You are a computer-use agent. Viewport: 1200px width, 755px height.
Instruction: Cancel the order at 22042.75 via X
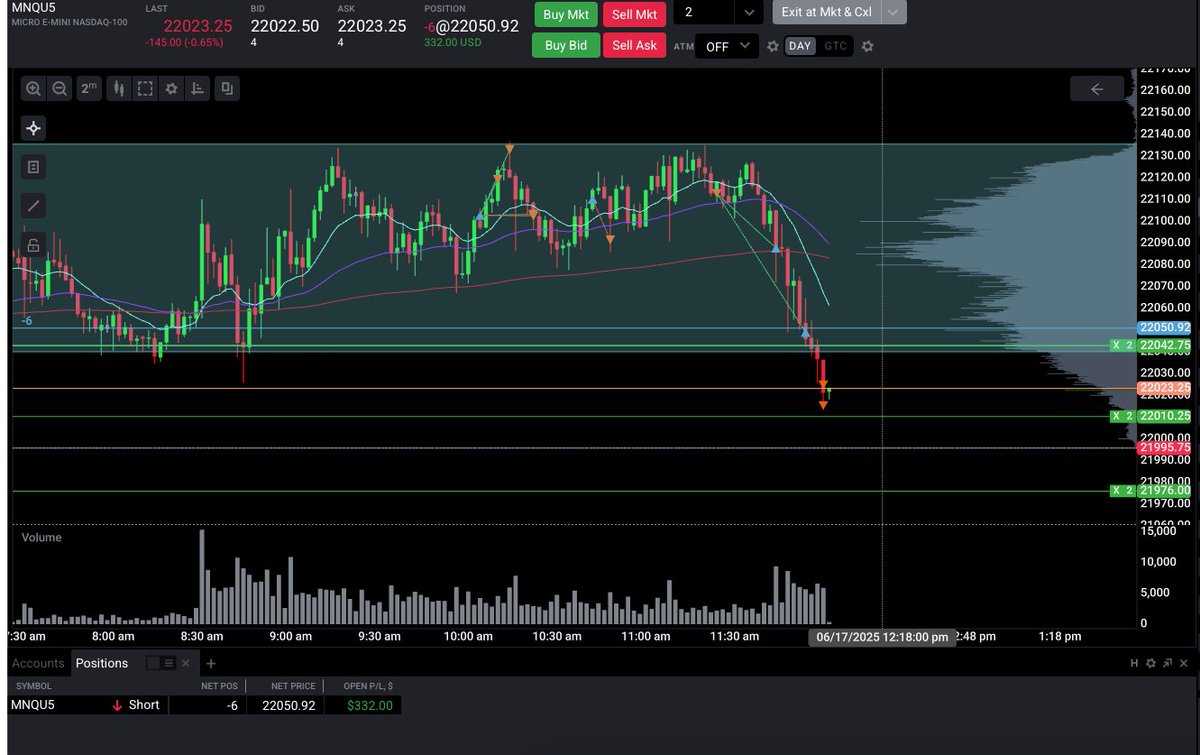point(1118,345)
